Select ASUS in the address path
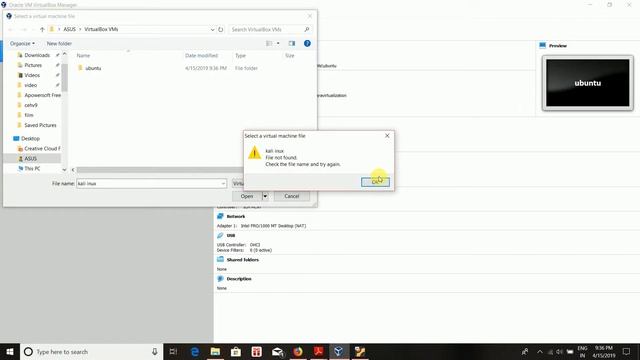Screen dimensions: 640x360 [69, 29]
